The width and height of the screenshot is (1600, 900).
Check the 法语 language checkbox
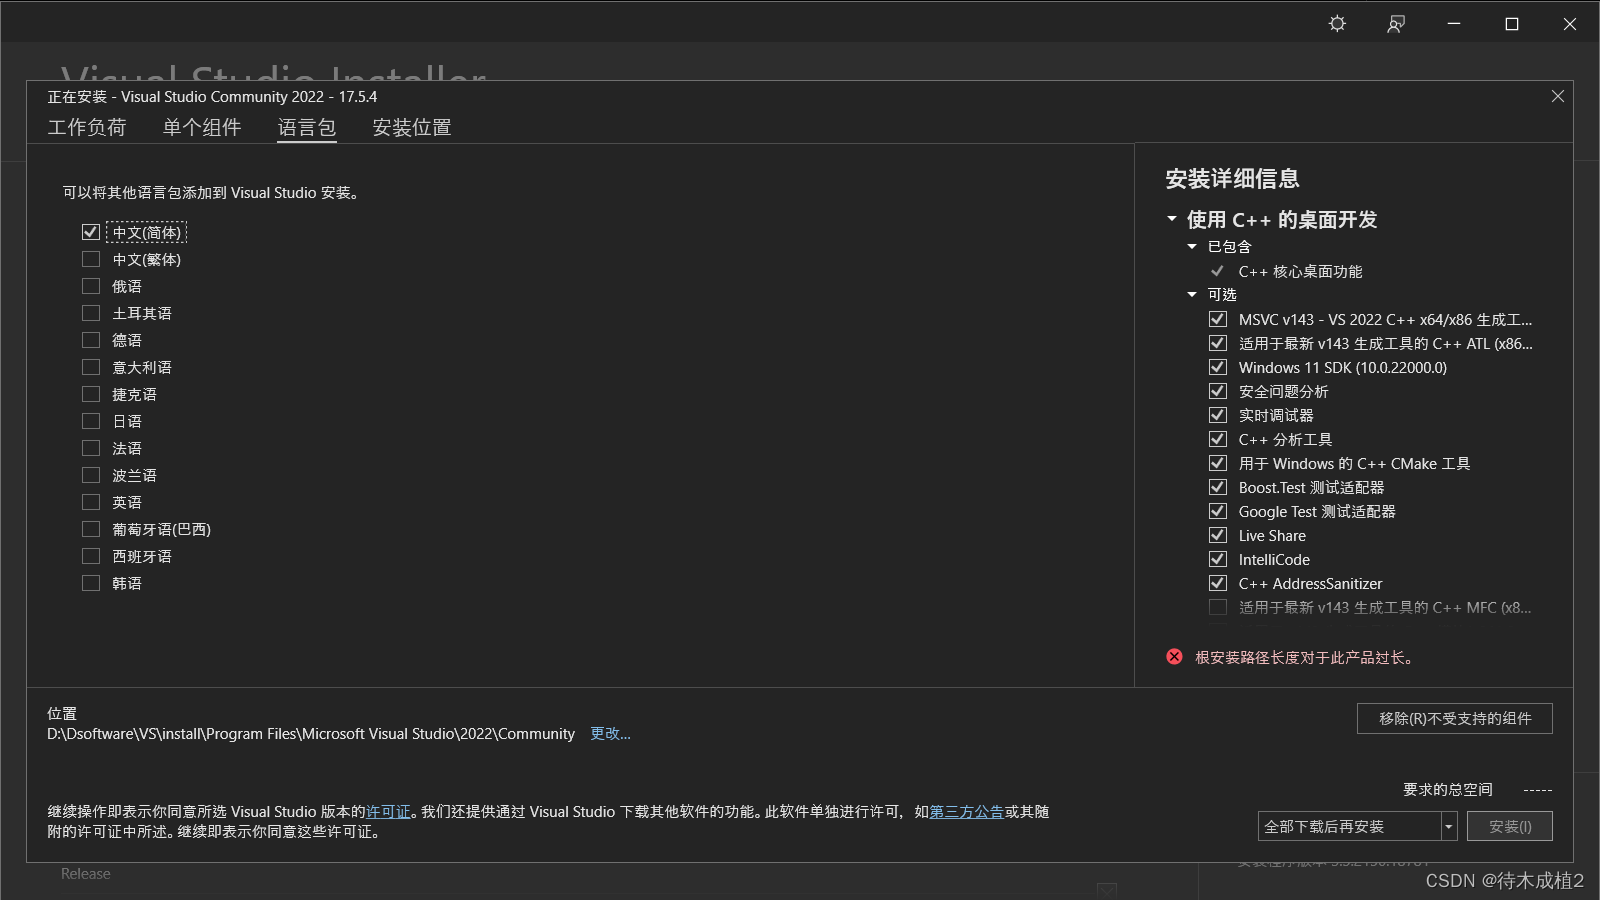click(x=91, y=448)
